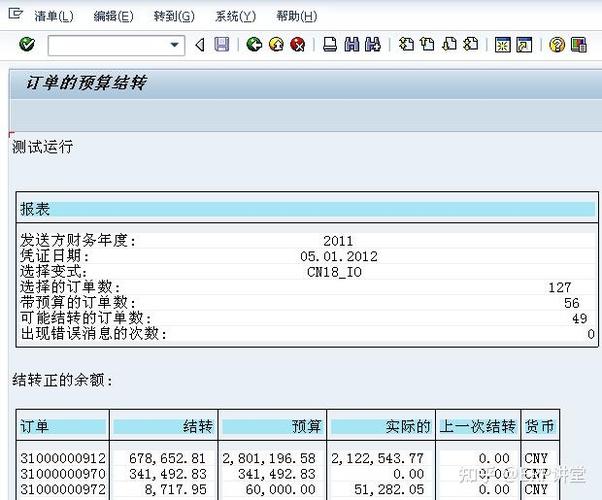
Task: Click the 发送方财务年度 label
Action: coord(78,241)
